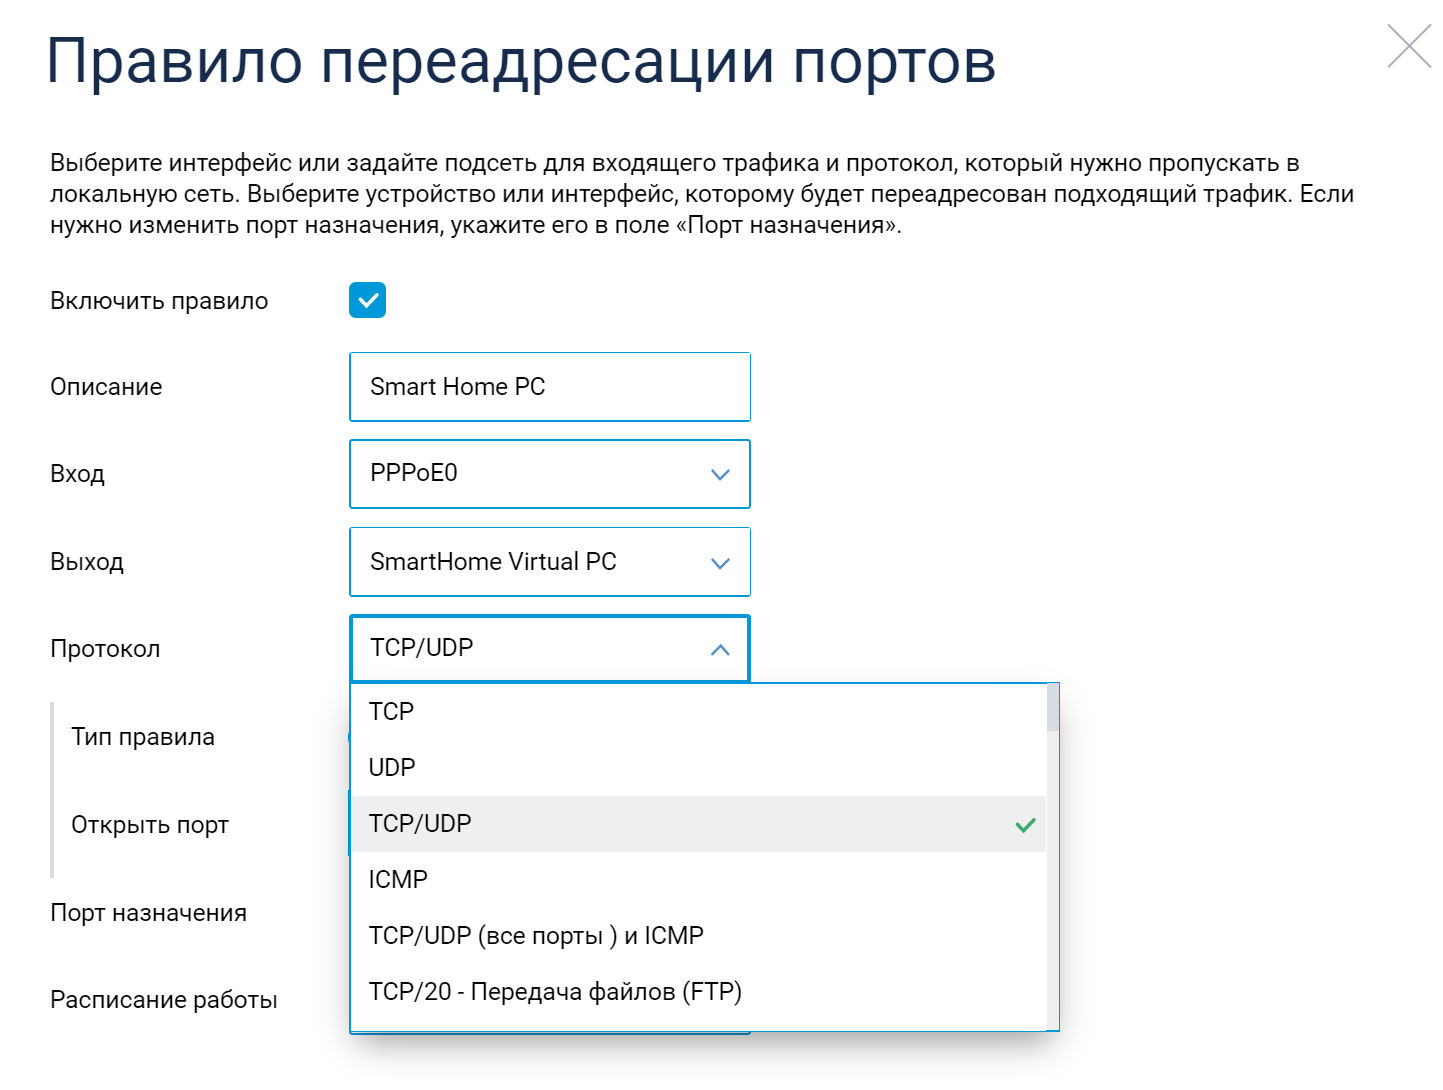
Task: Select TCP from the protocol list
Action: tap(391, 712)
